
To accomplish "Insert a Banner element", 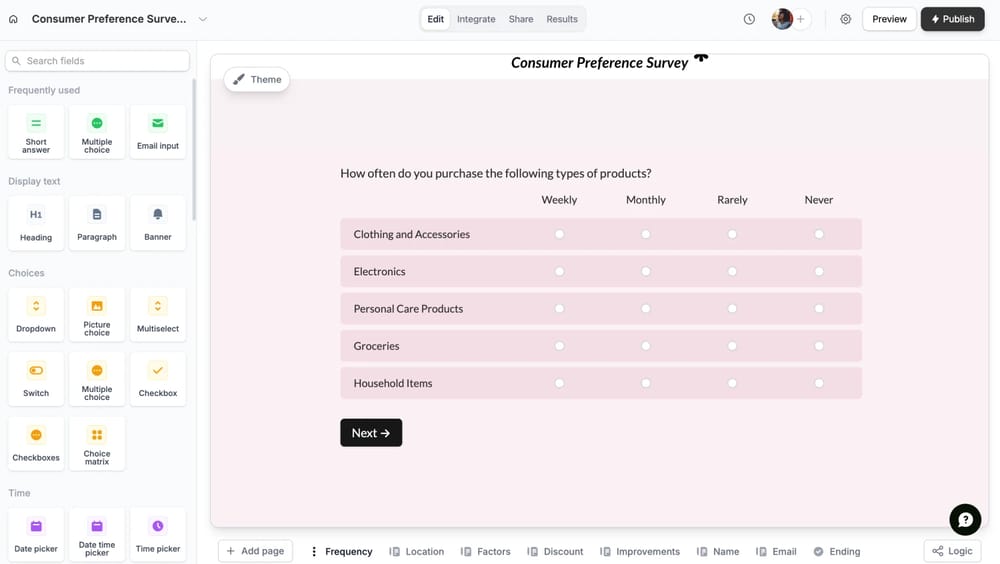I will coord(158,223).
